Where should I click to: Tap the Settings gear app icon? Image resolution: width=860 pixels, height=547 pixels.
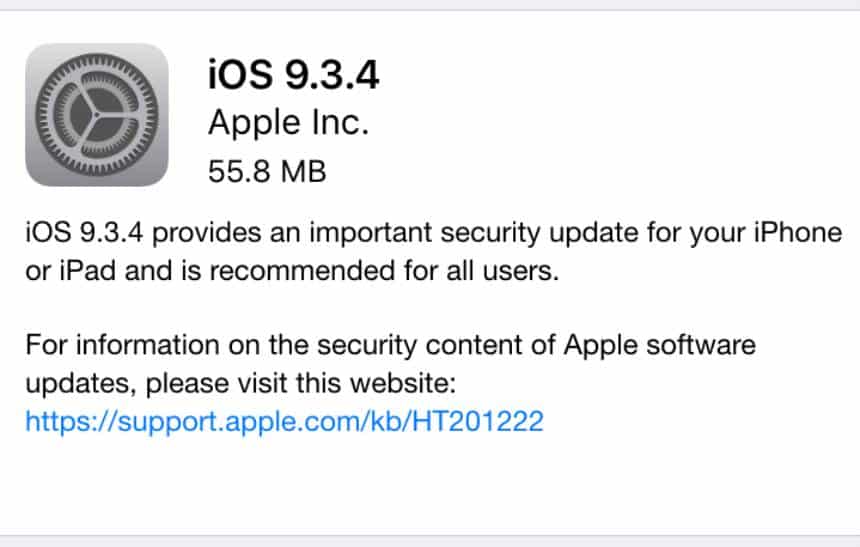(x=97, y=115)
